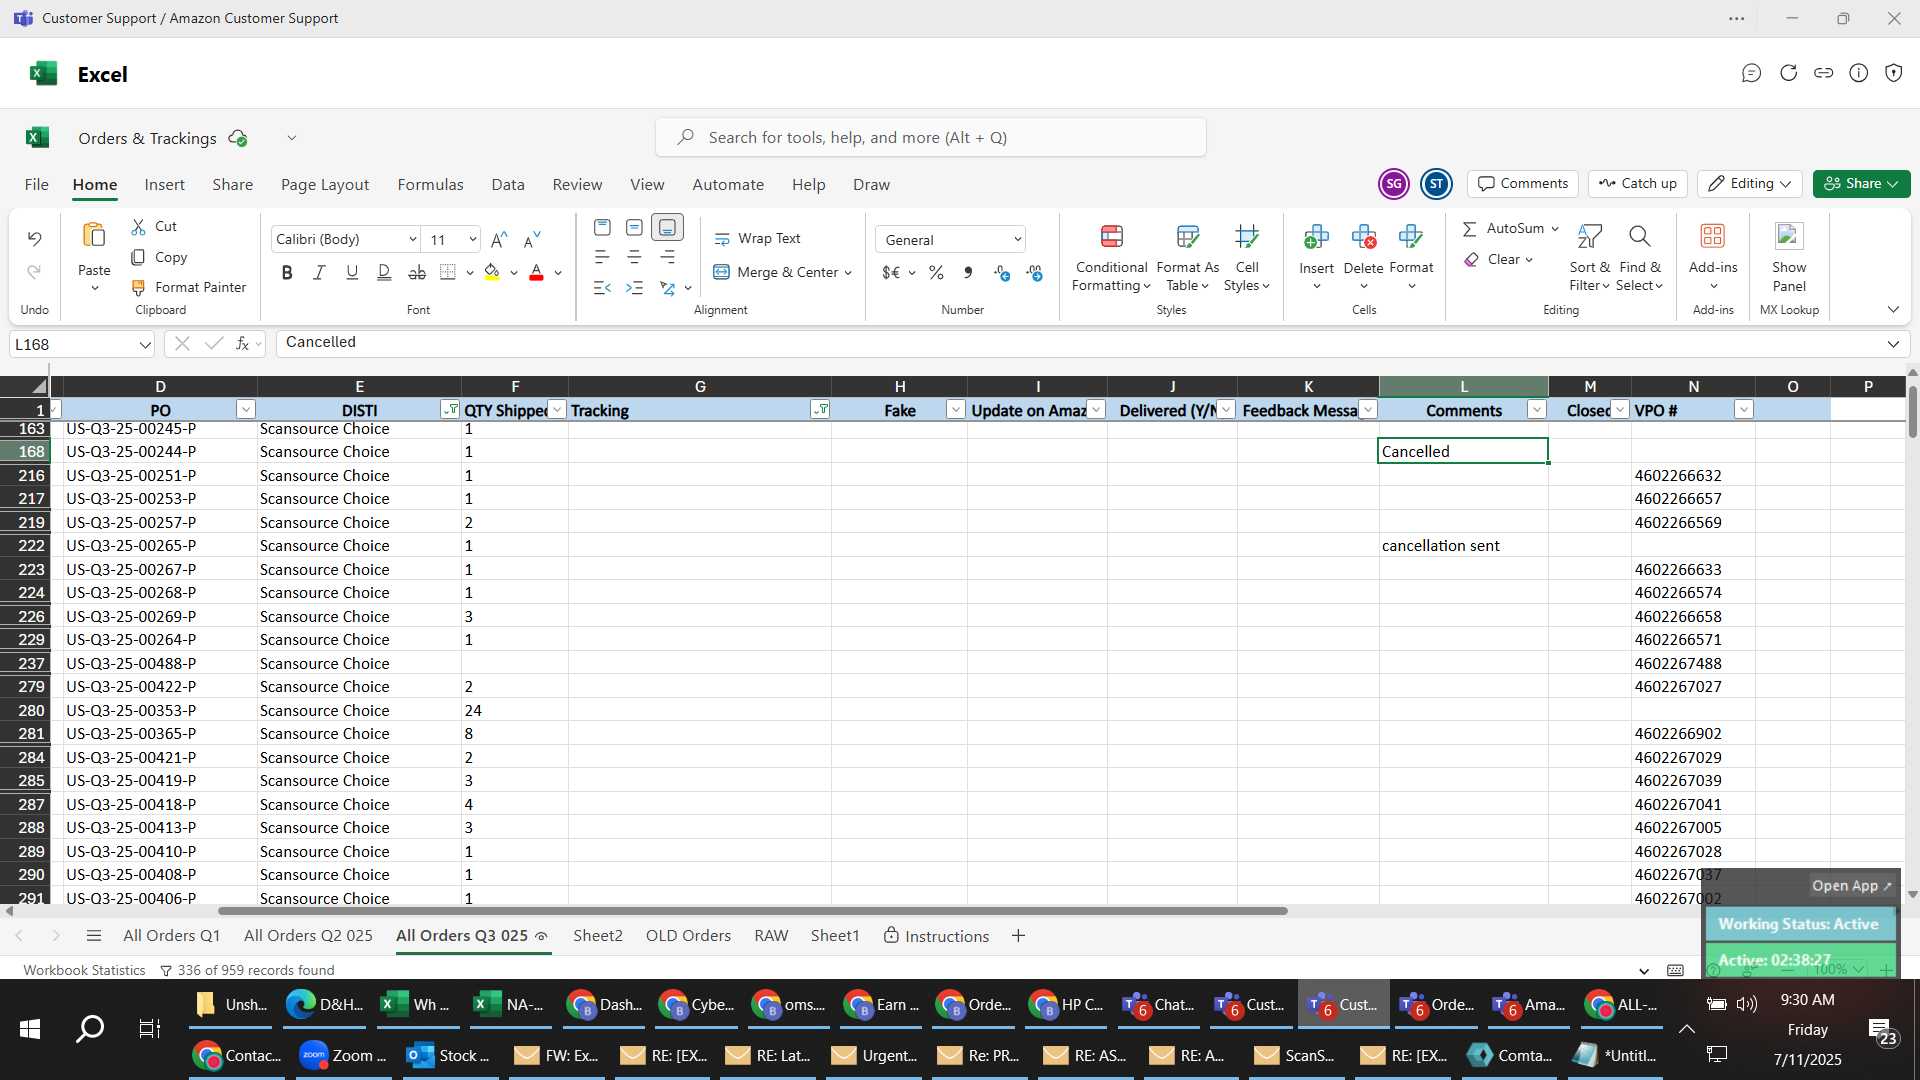
Task: Open Task View on taskbar
Action: click(x=149, y=1028)
